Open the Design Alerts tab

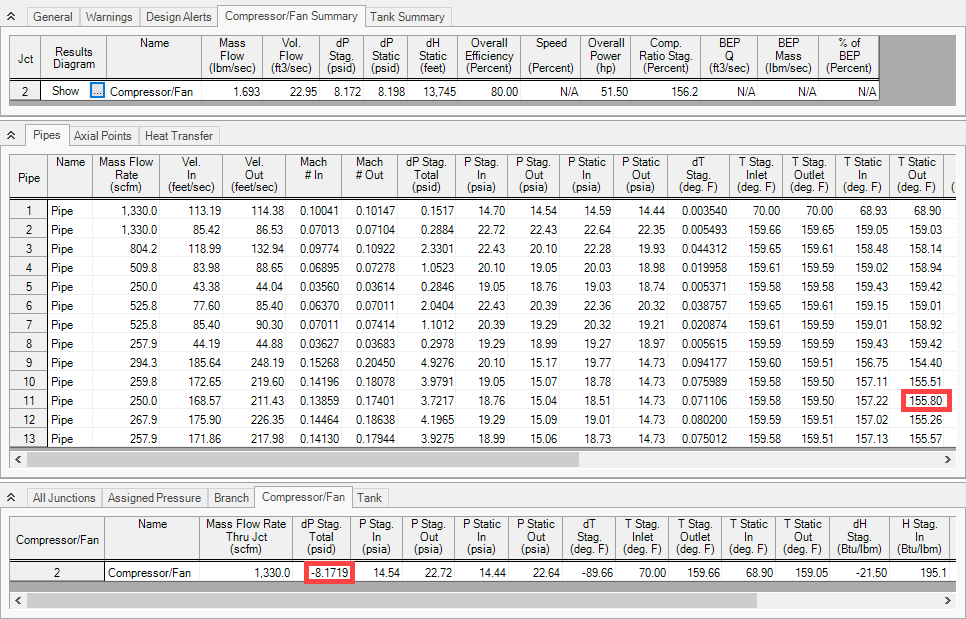[x=180, y=16]
